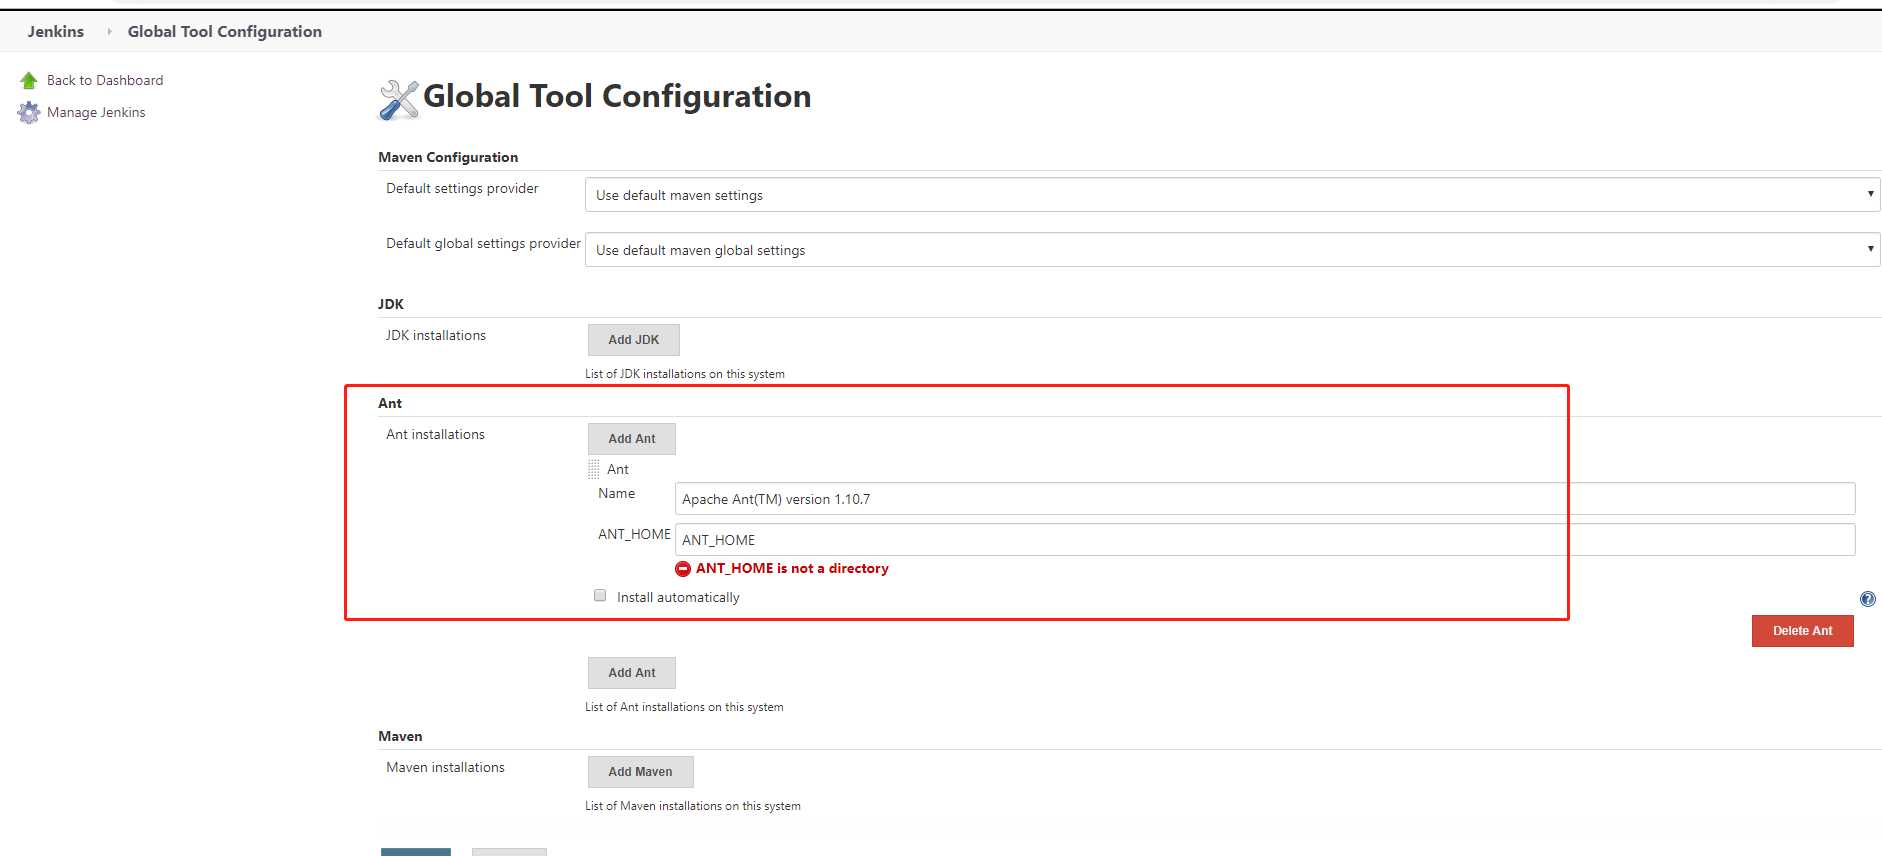Screen dimensions: 1882x856
Task: Click the breadcrumb arrow separator after Jenkins
Action: click(x=108, y=32)
